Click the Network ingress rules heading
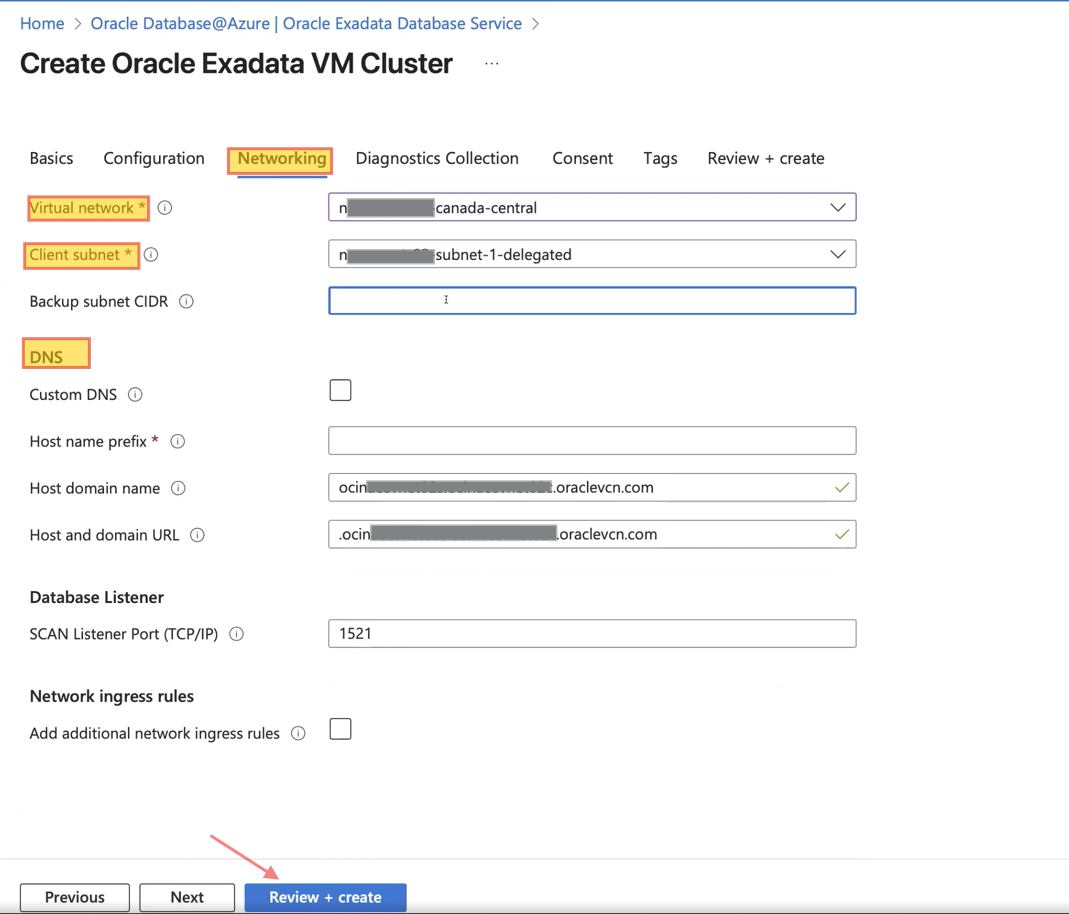The height and width of the screenshot is (914, 1069). pyautogui.click(x=112, y=696)
